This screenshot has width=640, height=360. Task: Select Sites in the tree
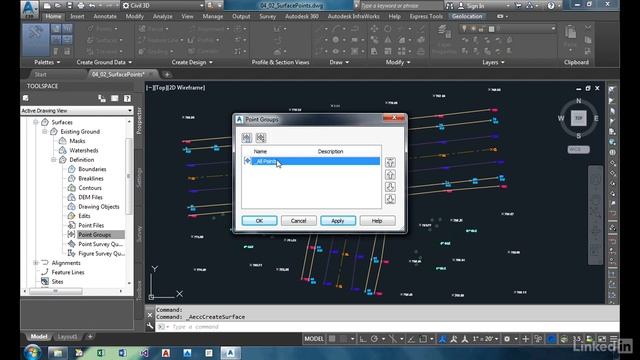coord(57,282)
